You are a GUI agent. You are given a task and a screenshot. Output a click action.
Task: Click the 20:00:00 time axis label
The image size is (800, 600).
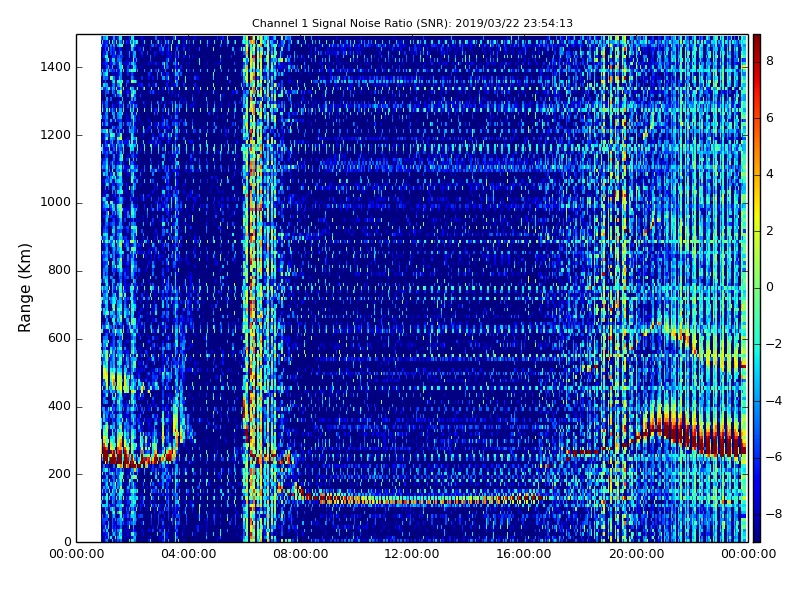636,554
